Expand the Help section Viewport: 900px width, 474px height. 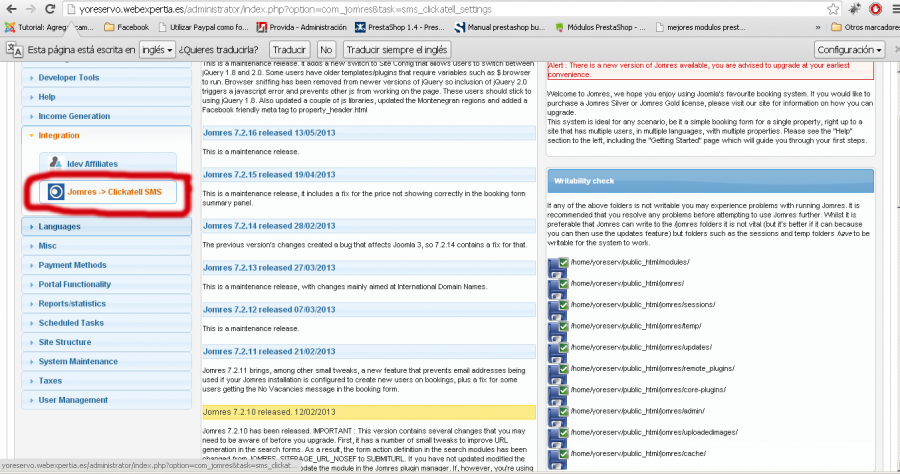[106, 97]
